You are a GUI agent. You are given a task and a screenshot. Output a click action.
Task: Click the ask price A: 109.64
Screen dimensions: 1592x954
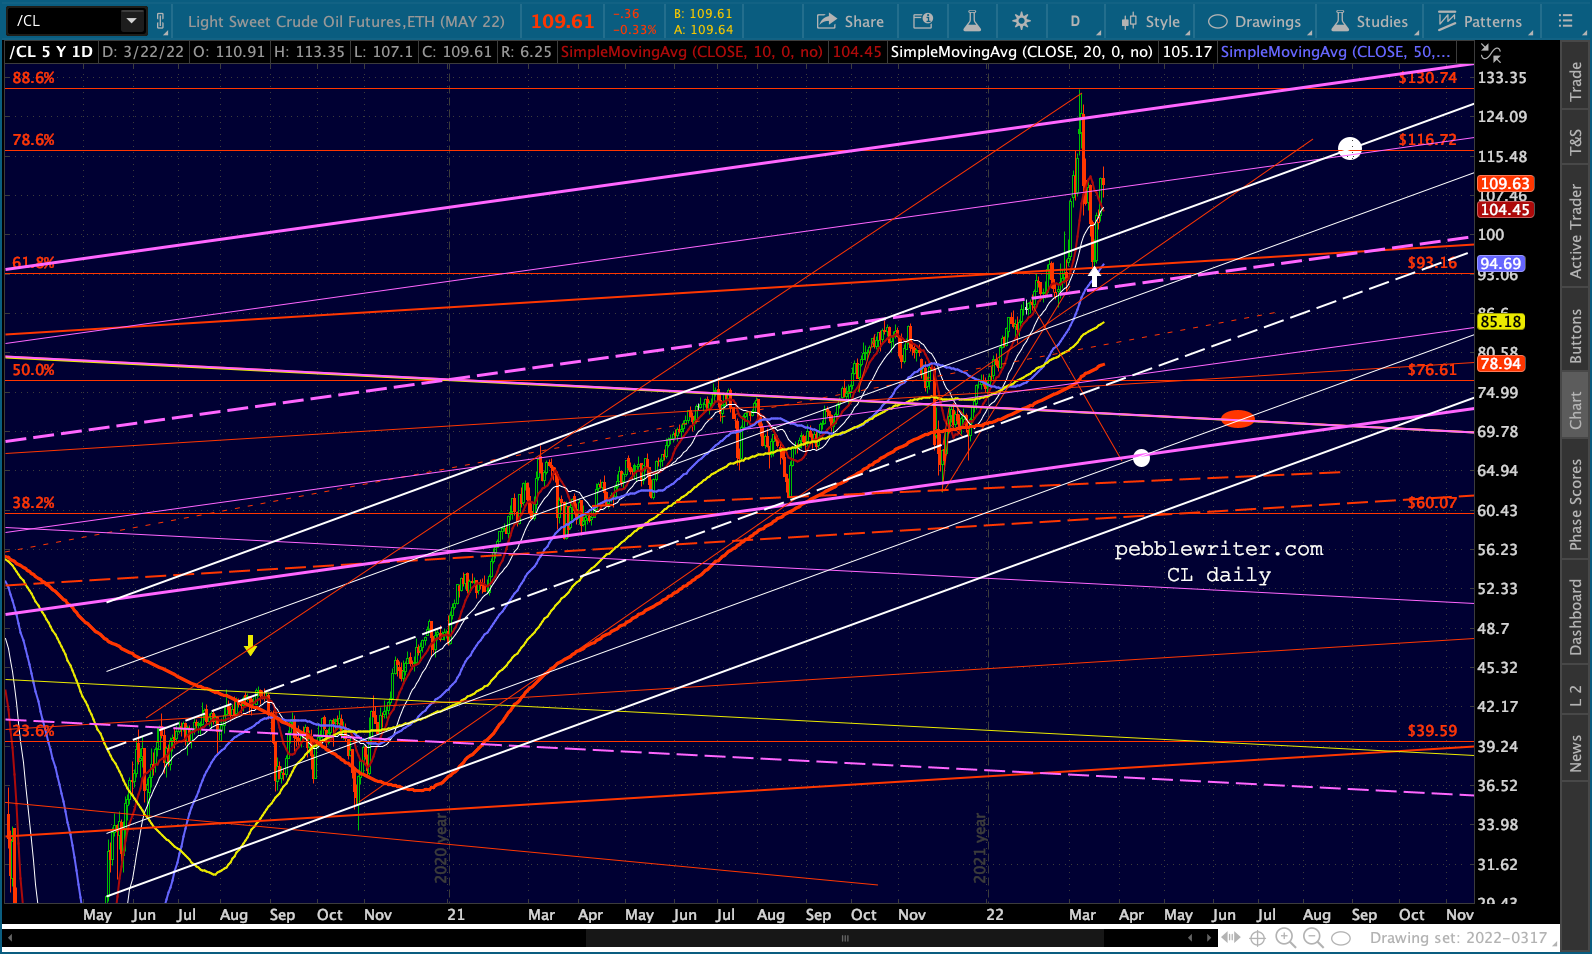point(703,30)
